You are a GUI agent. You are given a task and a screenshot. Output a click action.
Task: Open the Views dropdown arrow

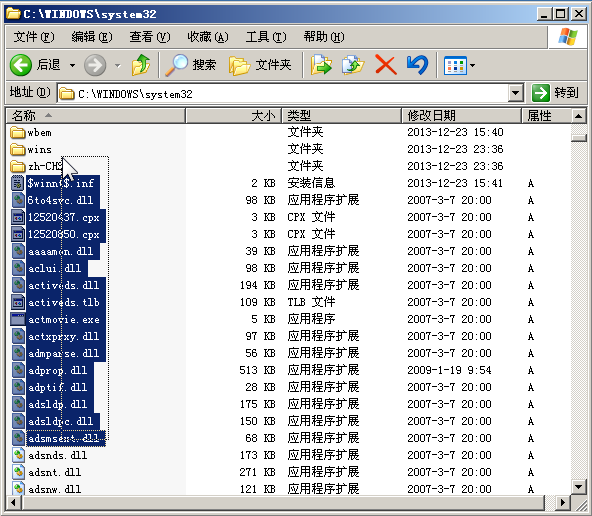tap(472, 66)
